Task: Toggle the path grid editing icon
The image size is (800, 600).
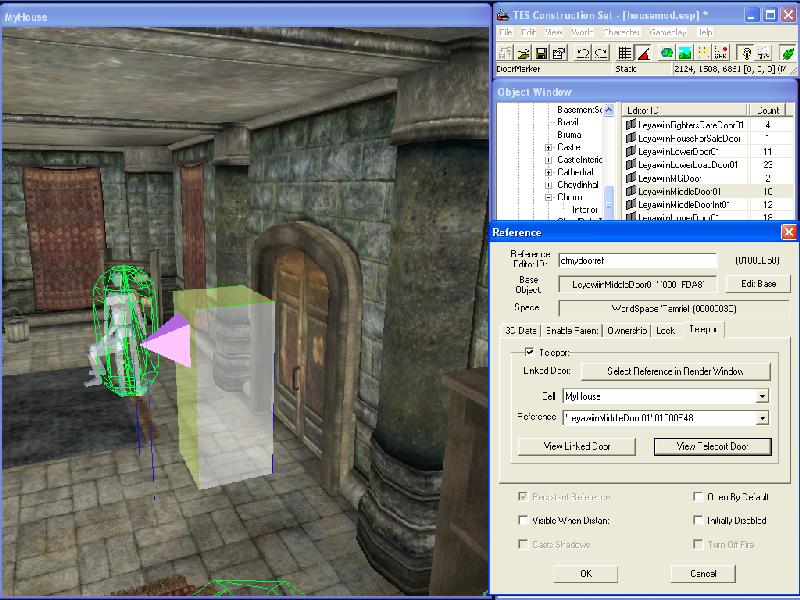Action: pyautogui.click(x=704, y=53)
